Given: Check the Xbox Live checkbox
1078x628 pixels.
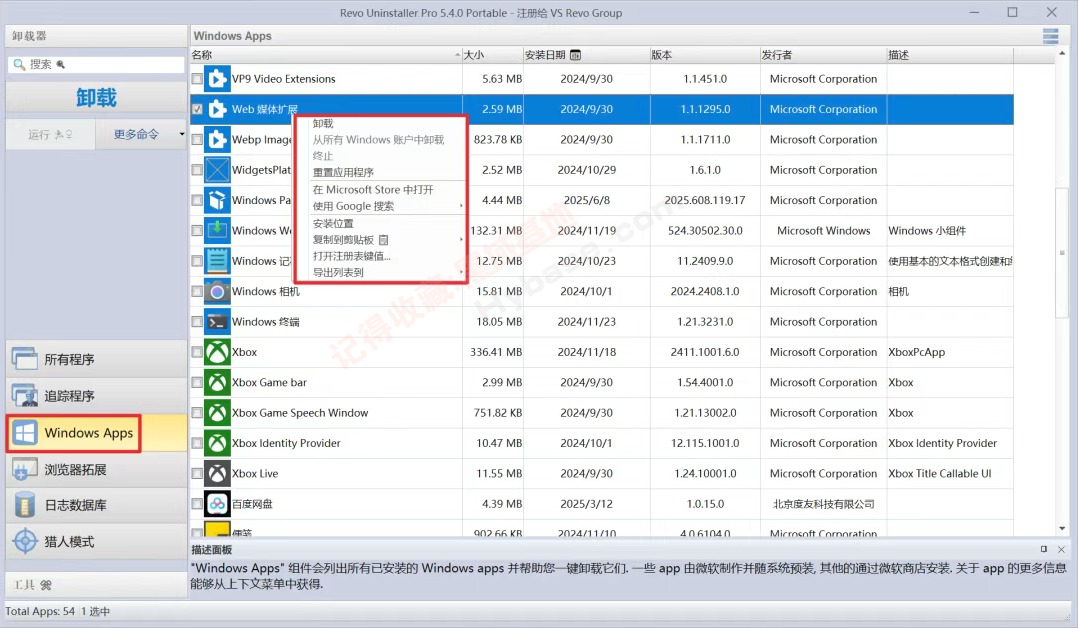Looking at the screenshot, I should pos(197,473).
